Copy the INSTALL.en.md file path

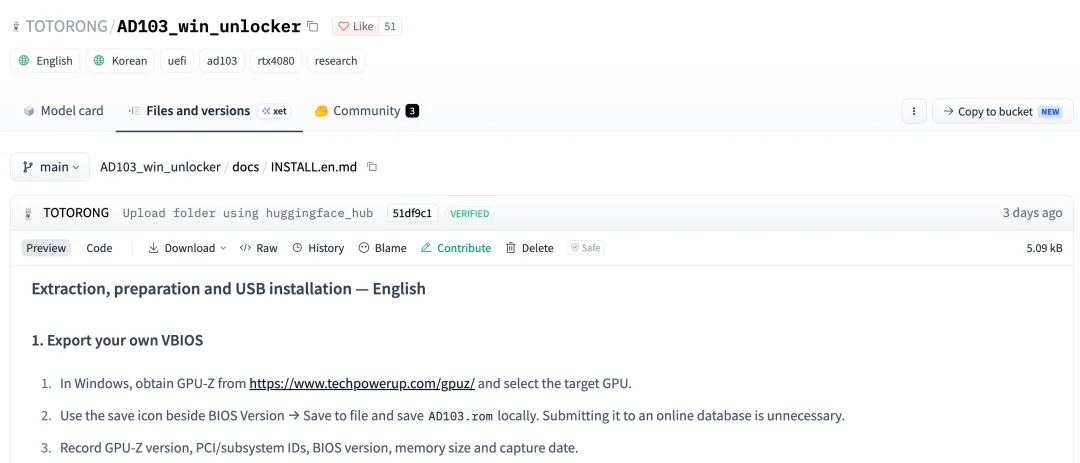(x=372, y=167)
